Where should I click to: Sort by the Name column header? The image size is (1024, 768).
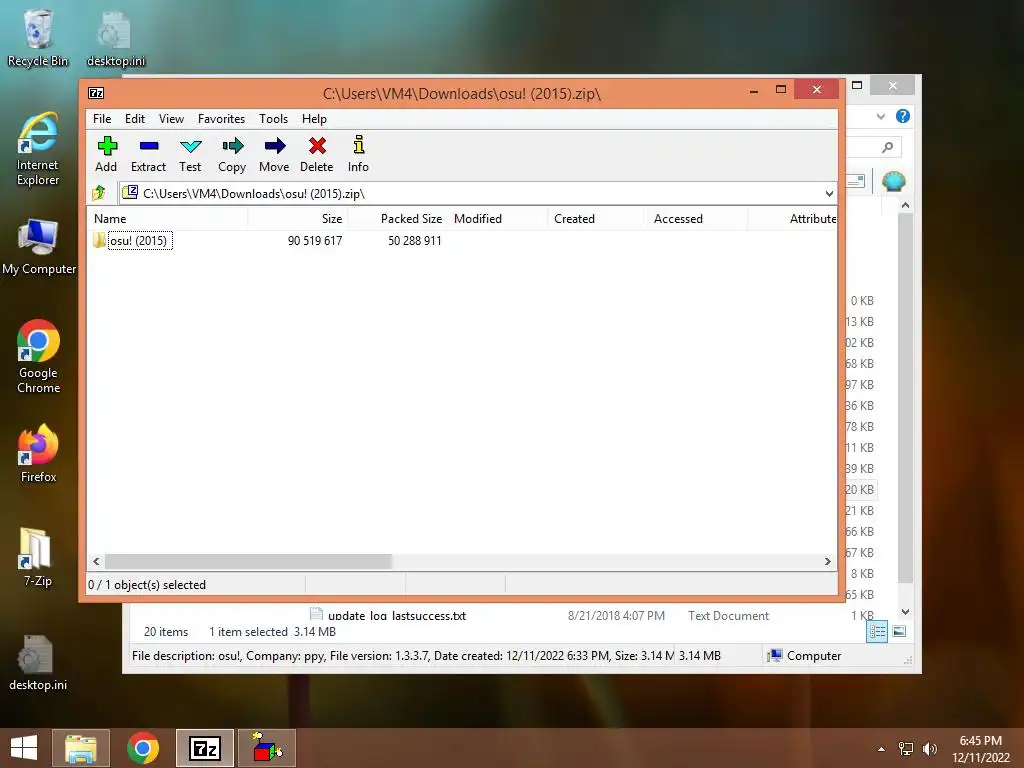168,219
